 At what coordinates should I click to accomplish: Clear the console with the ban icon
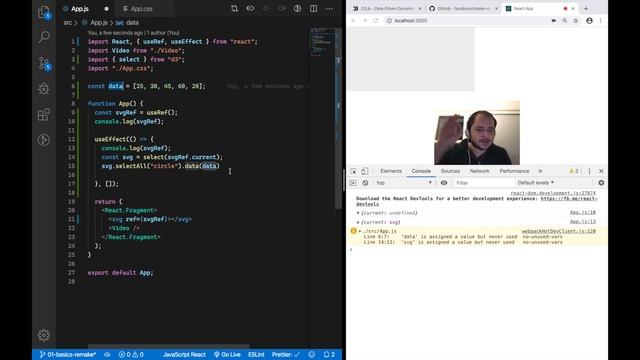point(365,183)
